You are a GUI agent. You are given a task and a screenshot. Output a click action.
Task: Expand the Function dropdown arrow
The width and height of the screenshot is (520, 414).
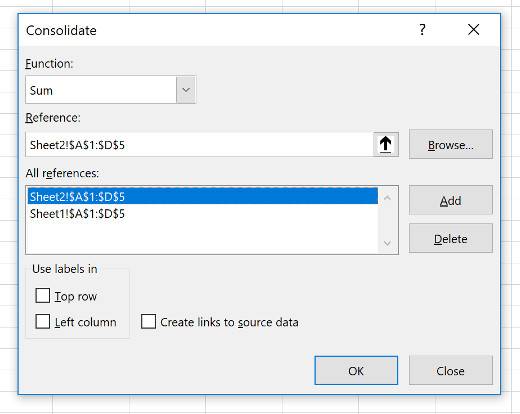click(x=186, y=90)
